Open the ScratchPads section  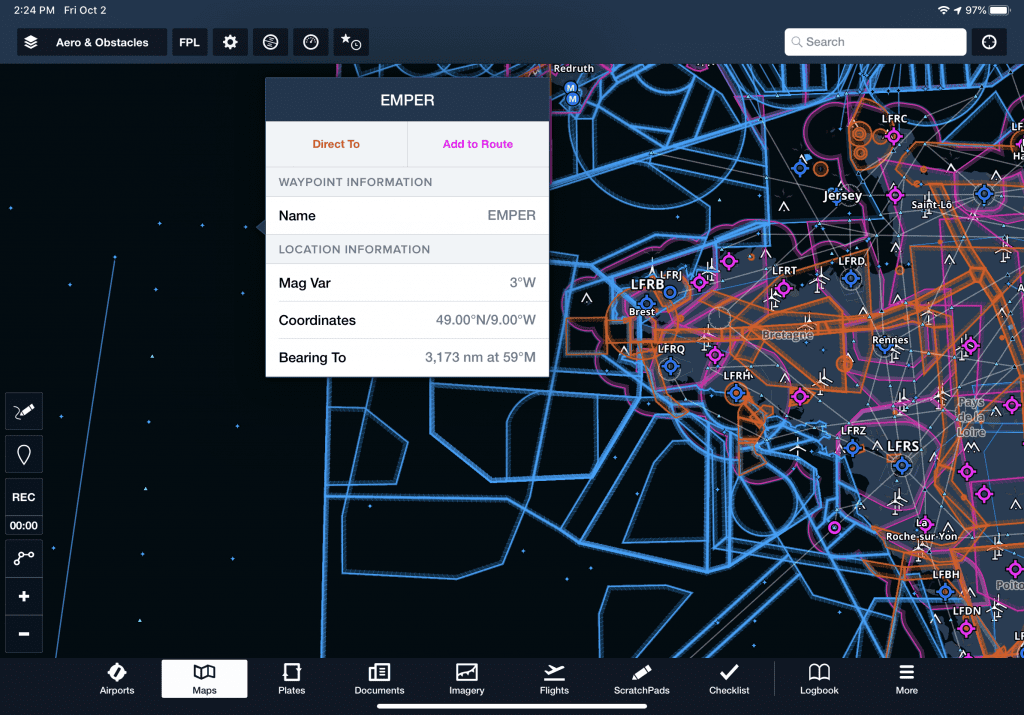point(641,679)
